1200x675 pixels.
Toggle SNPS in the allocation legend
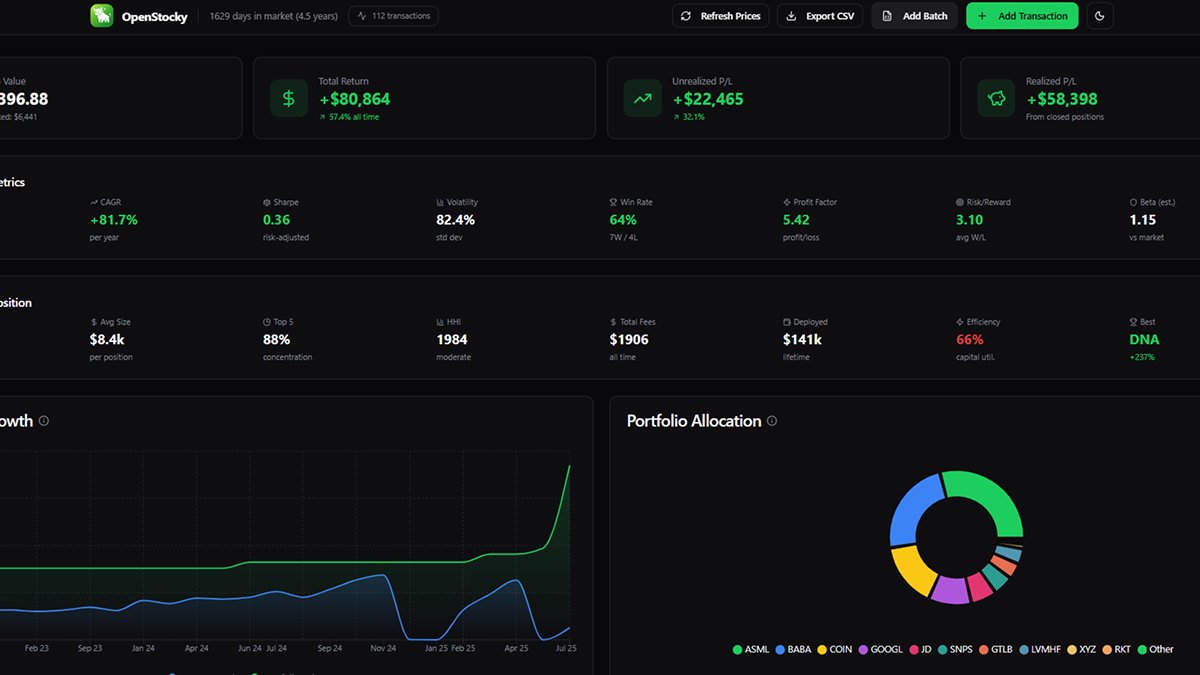[x=955, y=649]
